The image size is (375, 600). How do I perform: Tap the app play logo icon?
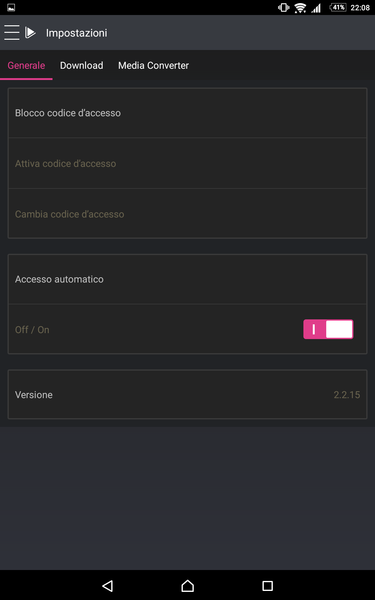pos(30,33)
